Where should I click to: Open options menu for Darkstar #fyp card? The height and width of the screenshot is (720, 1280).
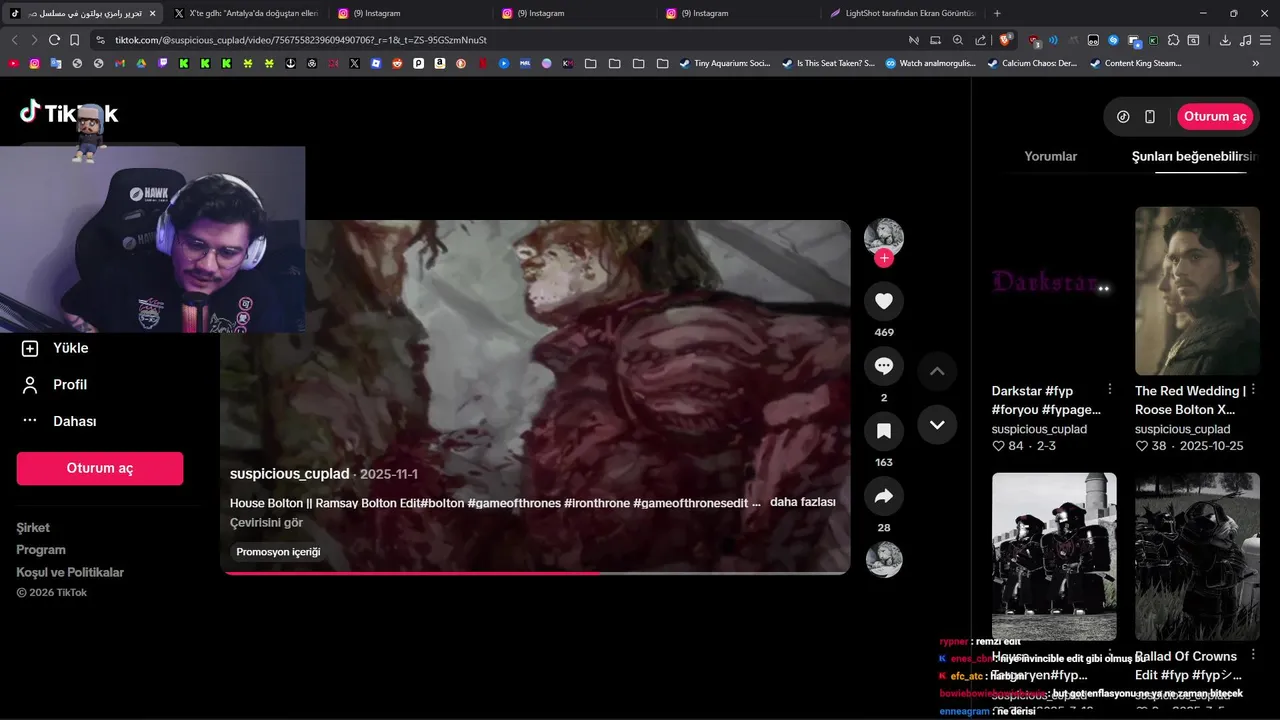coord(1110,389)
